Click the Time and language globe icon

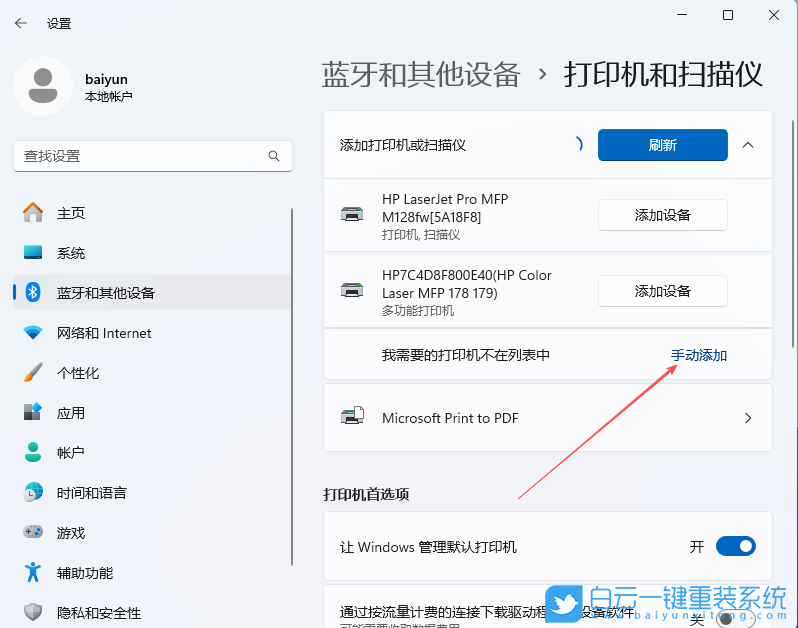pyautogui.click(x=33, y=492)
